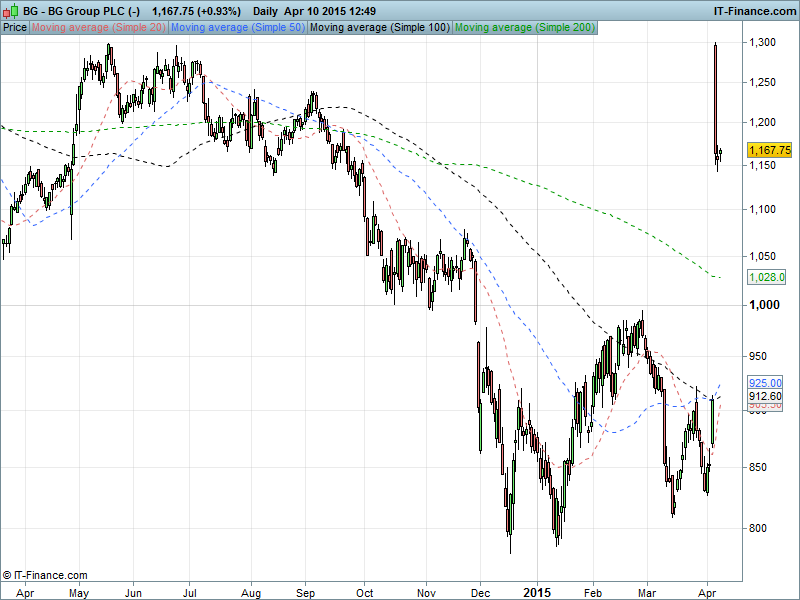Click the Daily timeframe label
800x600 pixels.
[266, 11]
